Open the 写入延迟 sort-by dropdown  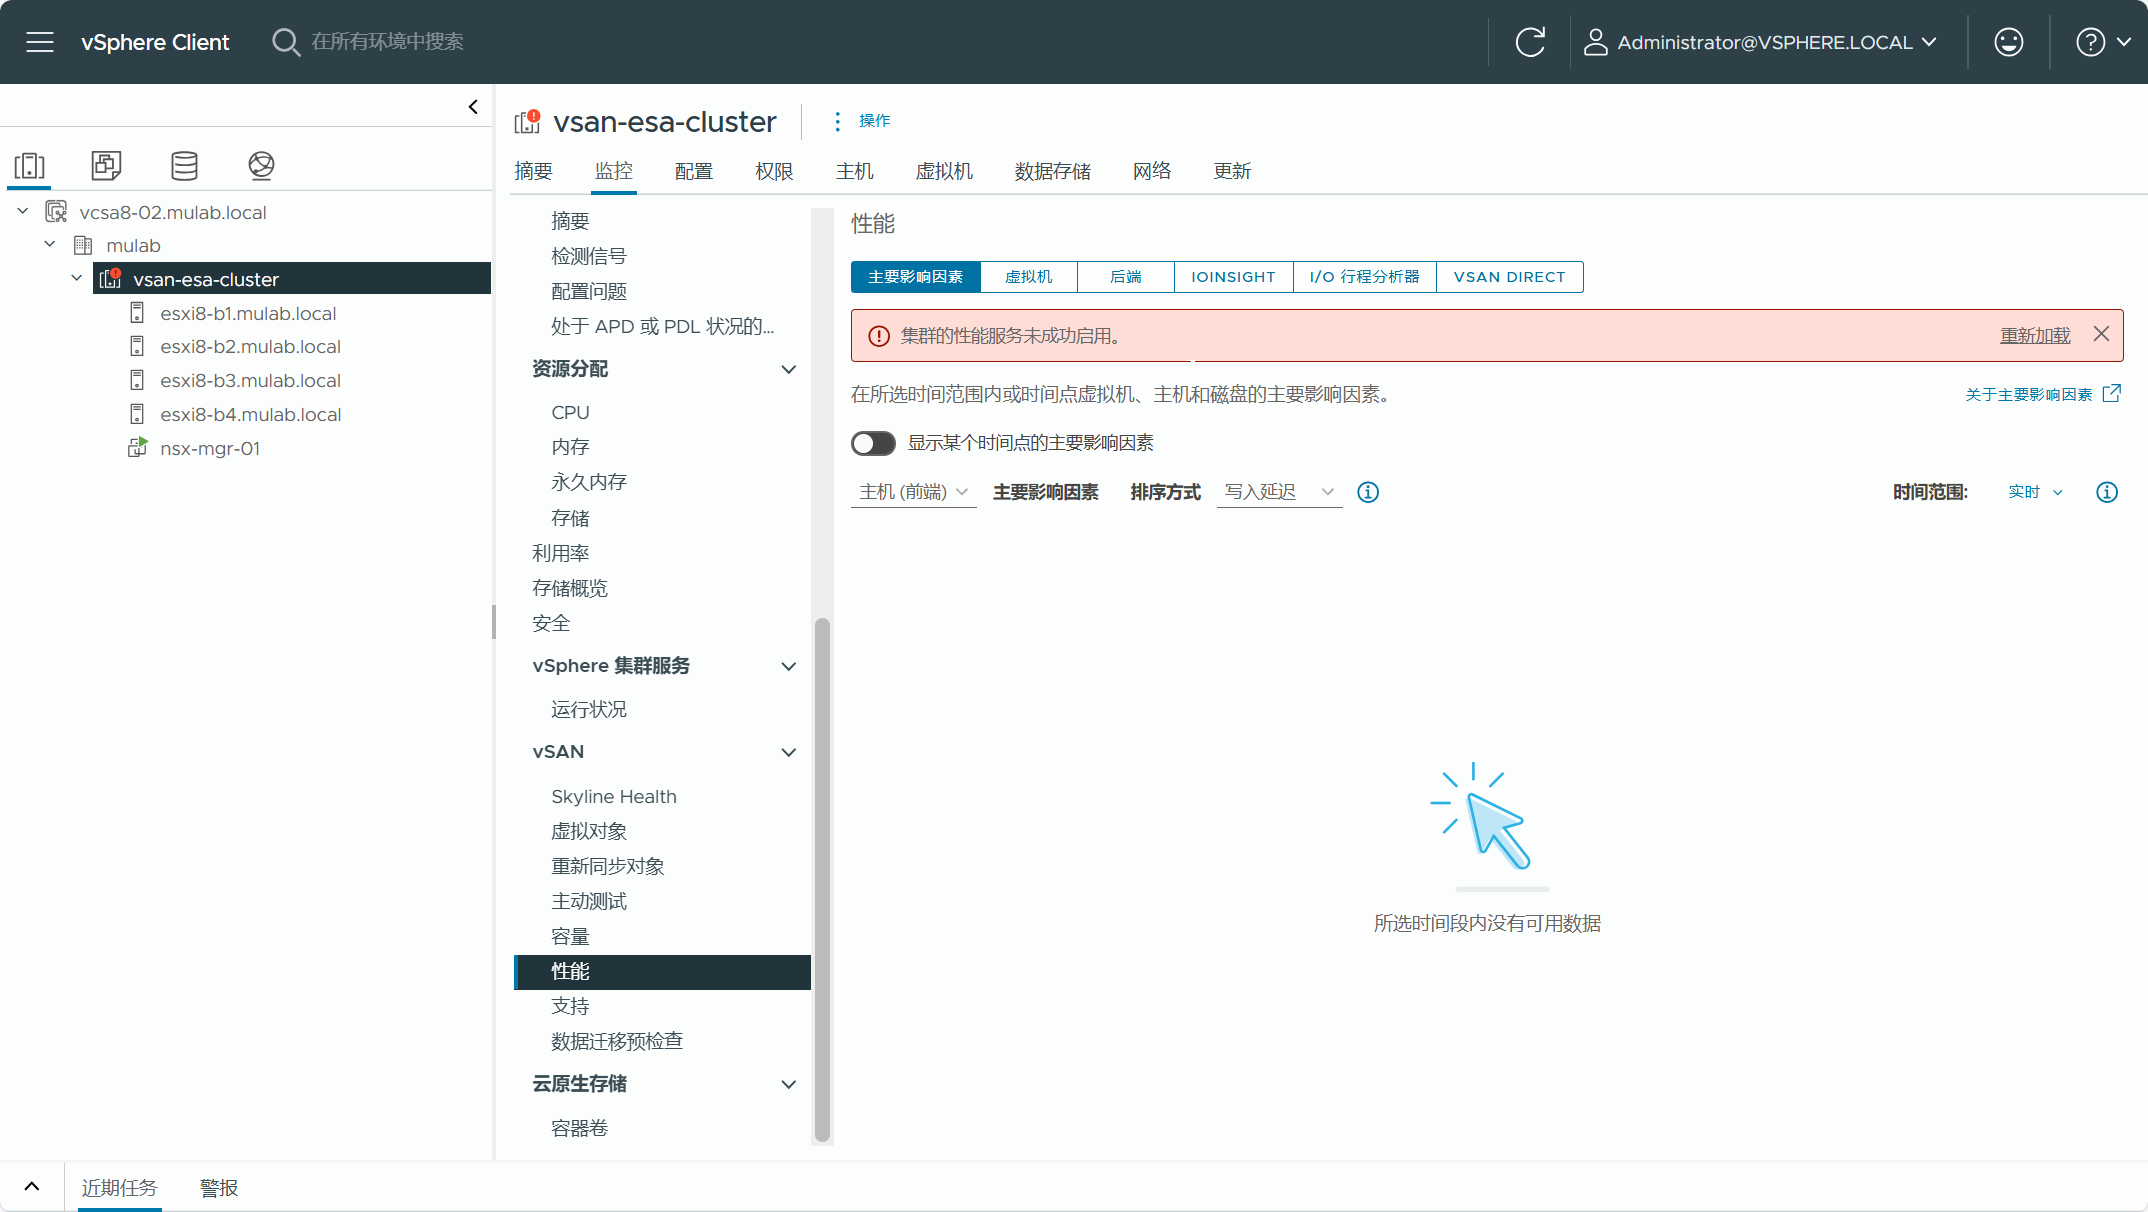pyautogui.click(x=1279, y=492)
